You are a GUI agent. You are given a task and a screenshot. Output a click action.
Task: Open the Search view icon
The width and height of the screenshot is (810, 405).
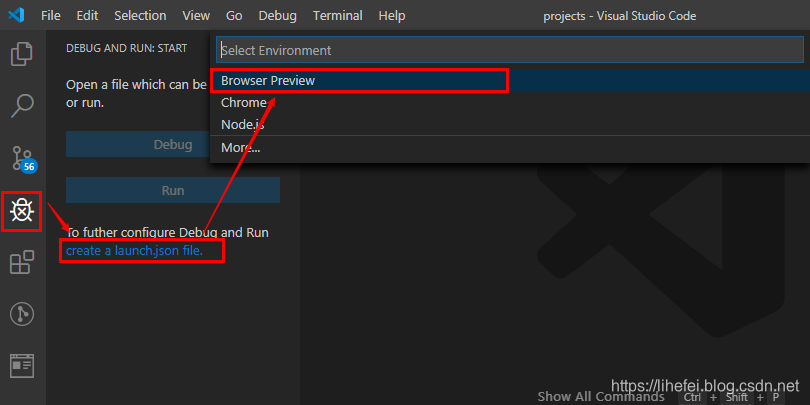click(22, 106)
